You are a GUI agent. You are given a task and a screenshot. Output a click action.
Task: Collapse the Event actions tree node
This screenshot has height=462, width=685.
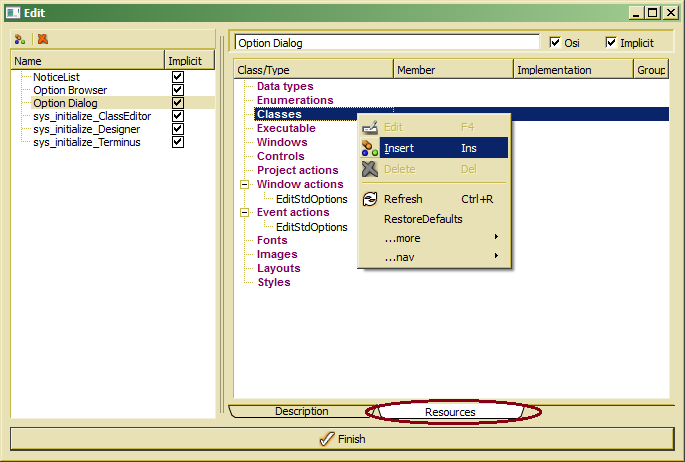tap(245, 213)
